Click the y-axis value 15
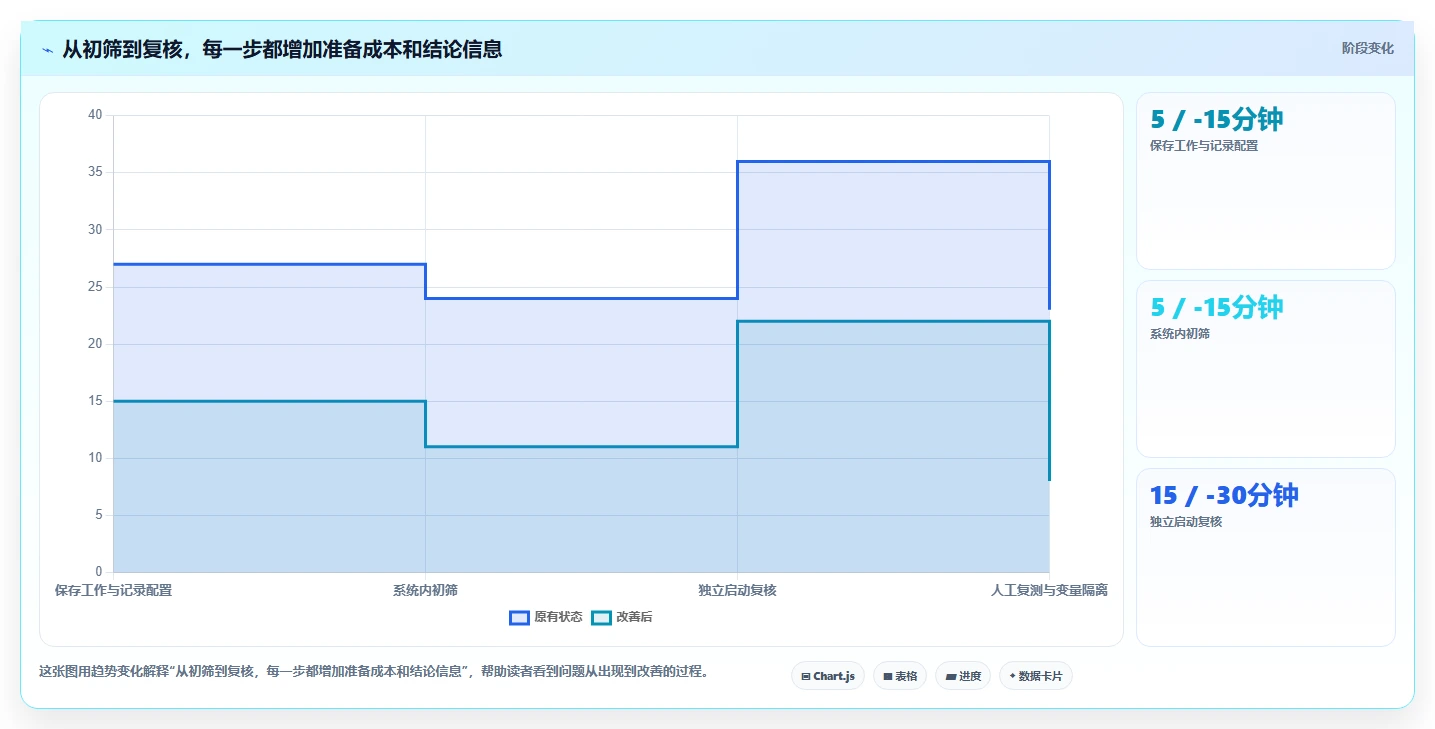The height and width of the screenshot is (729, 1435). pyautogui.click(x=96, y=401)
